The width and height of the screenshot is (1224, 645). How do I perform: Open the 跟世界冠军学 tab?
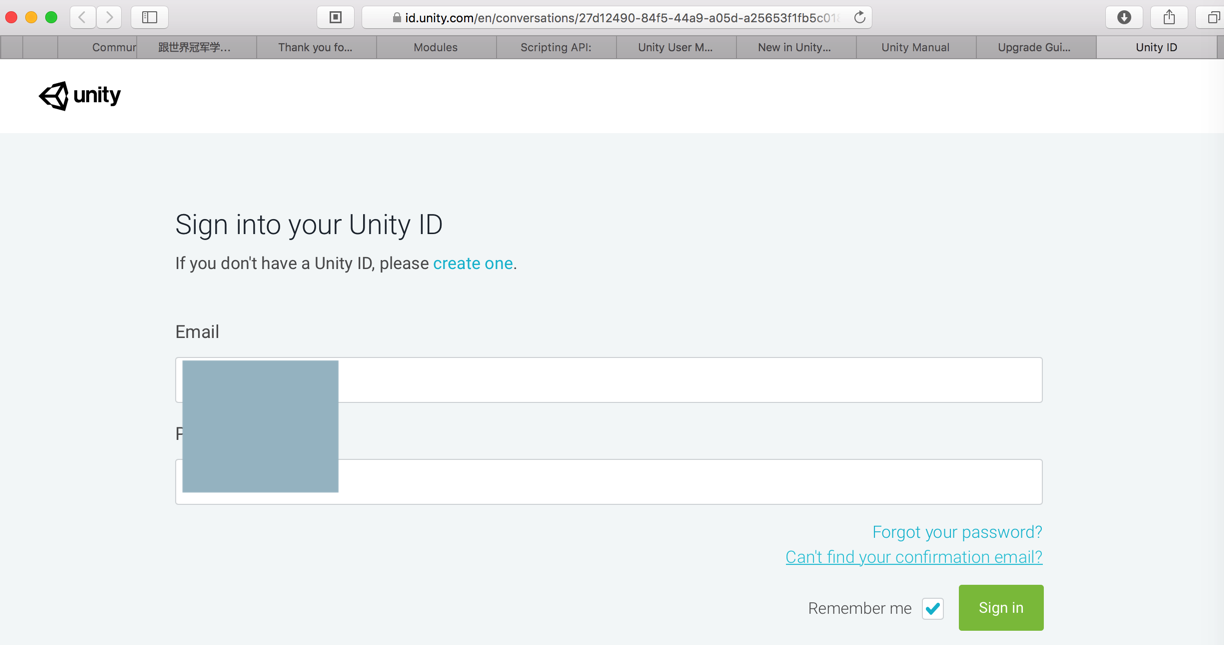point(196,47)
